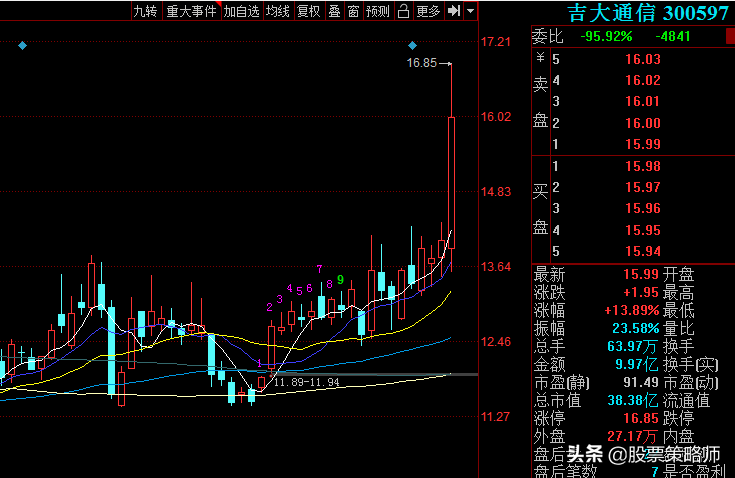Select the 涨停 16.85 value
This screenshot has height=478, width=735.
click(641, 418)
